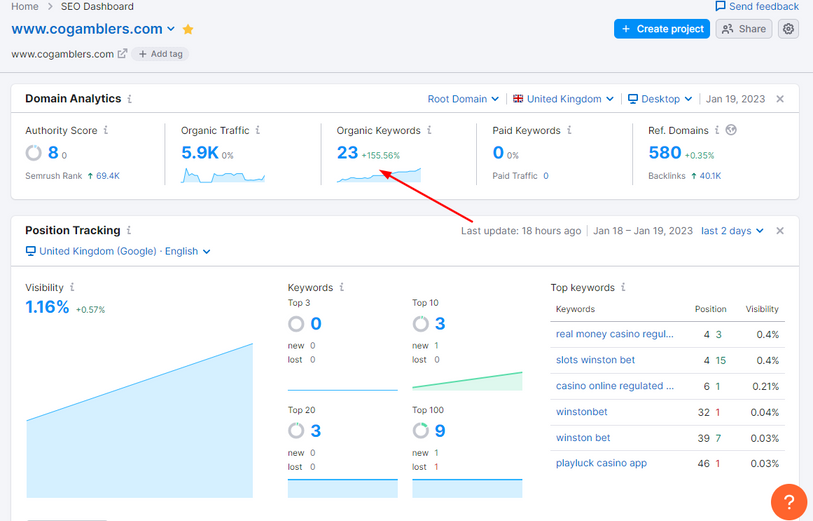
Task: Click the Organic Traffic info icon
Action: click(x=258, y=130)
